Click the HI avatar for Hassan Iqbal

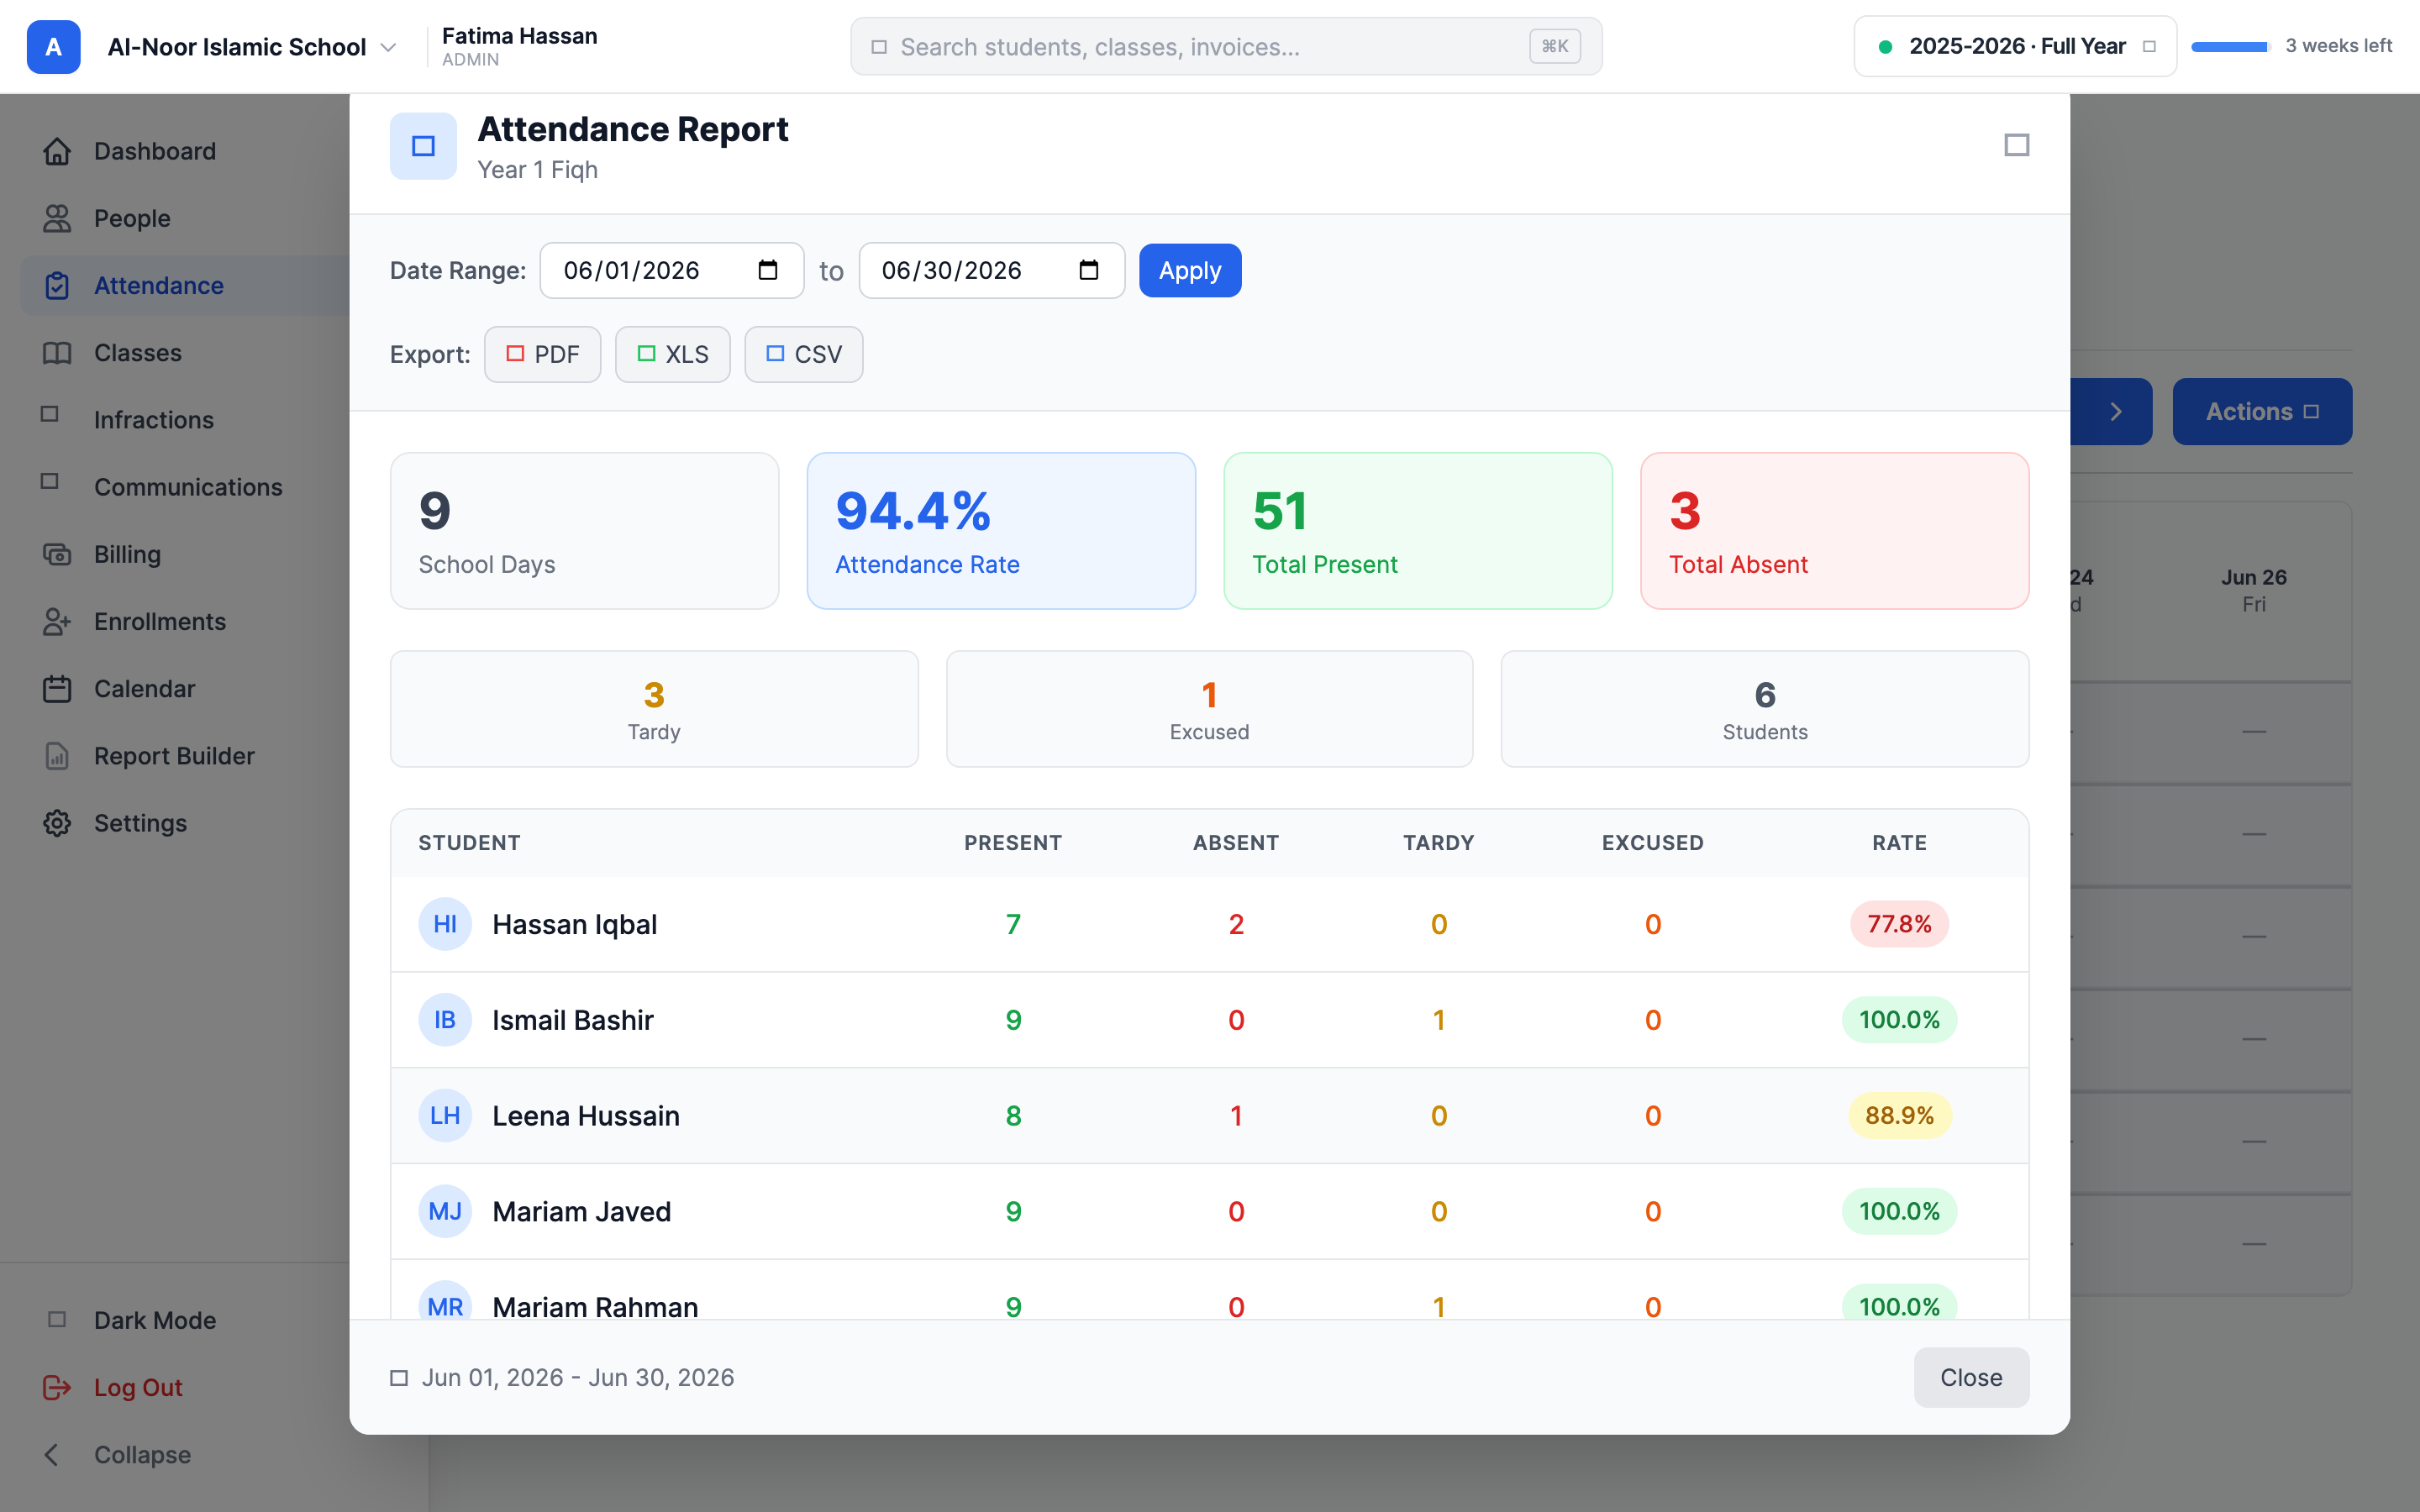tap(445, 924)
